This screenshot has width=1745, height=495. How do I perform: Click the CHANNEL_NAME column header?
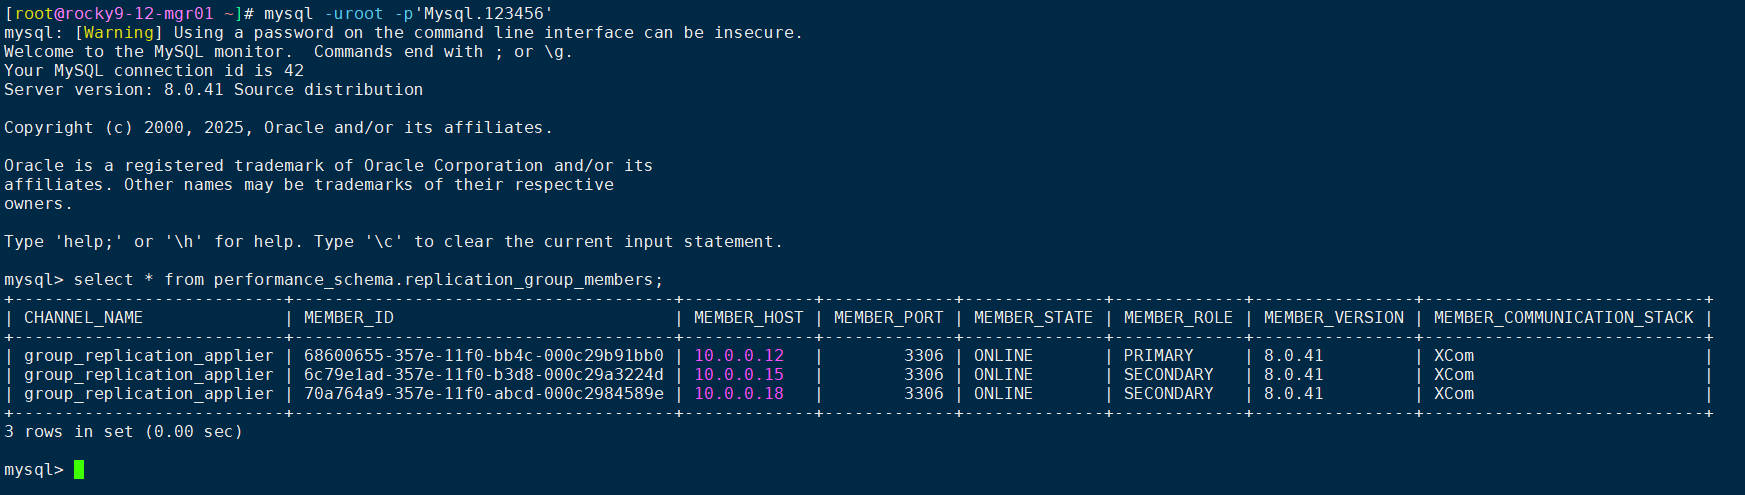(x=83, y=318)
